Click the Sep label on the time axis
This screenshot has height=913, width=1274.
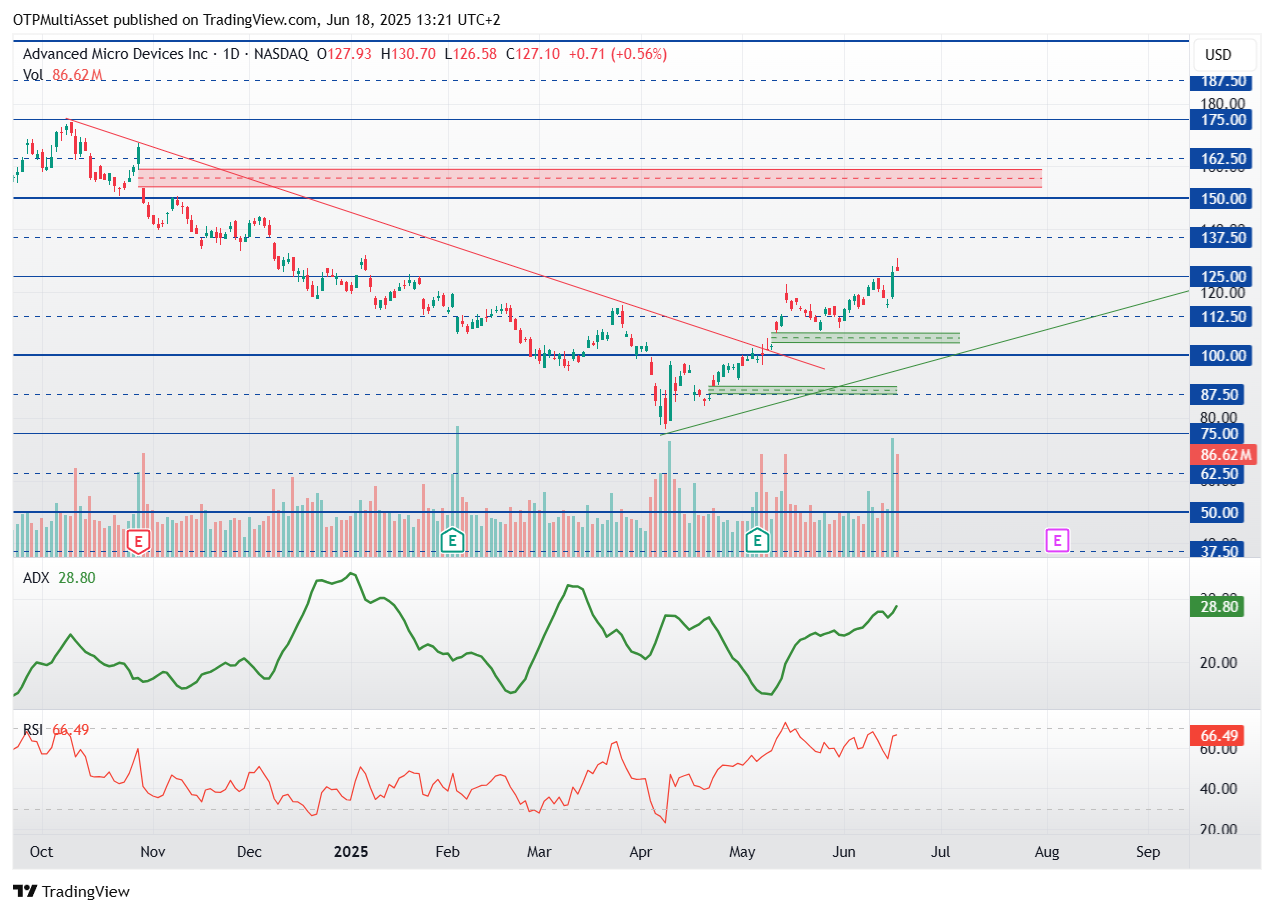click(1148, 852)
